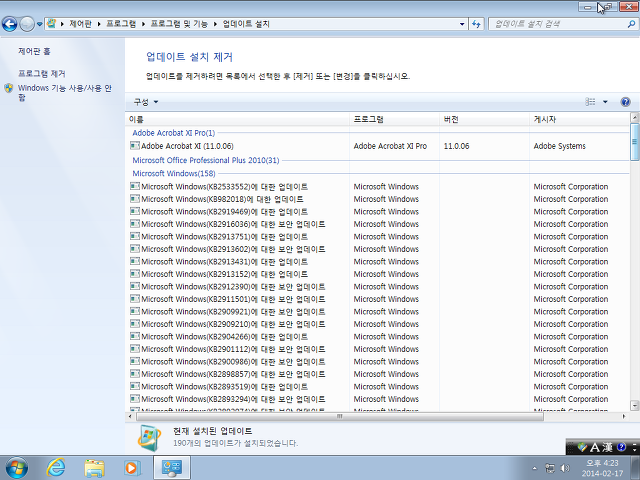Collapse Microsoft Windows(158) group

[174, 173]
